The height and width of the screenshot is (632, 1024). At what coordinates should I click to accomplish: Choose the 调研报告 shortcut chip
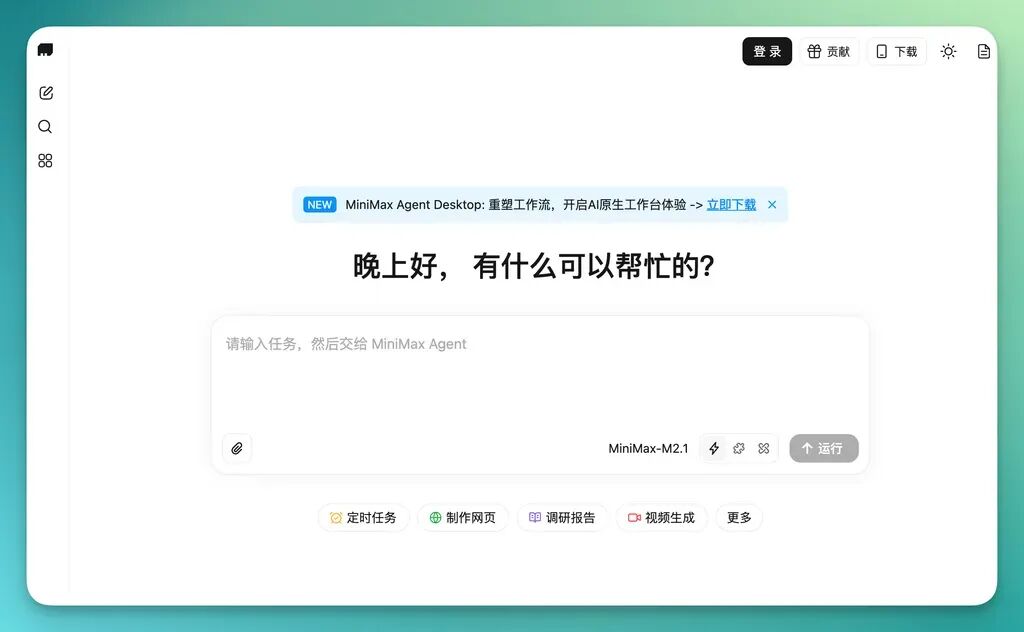(562, 518)
